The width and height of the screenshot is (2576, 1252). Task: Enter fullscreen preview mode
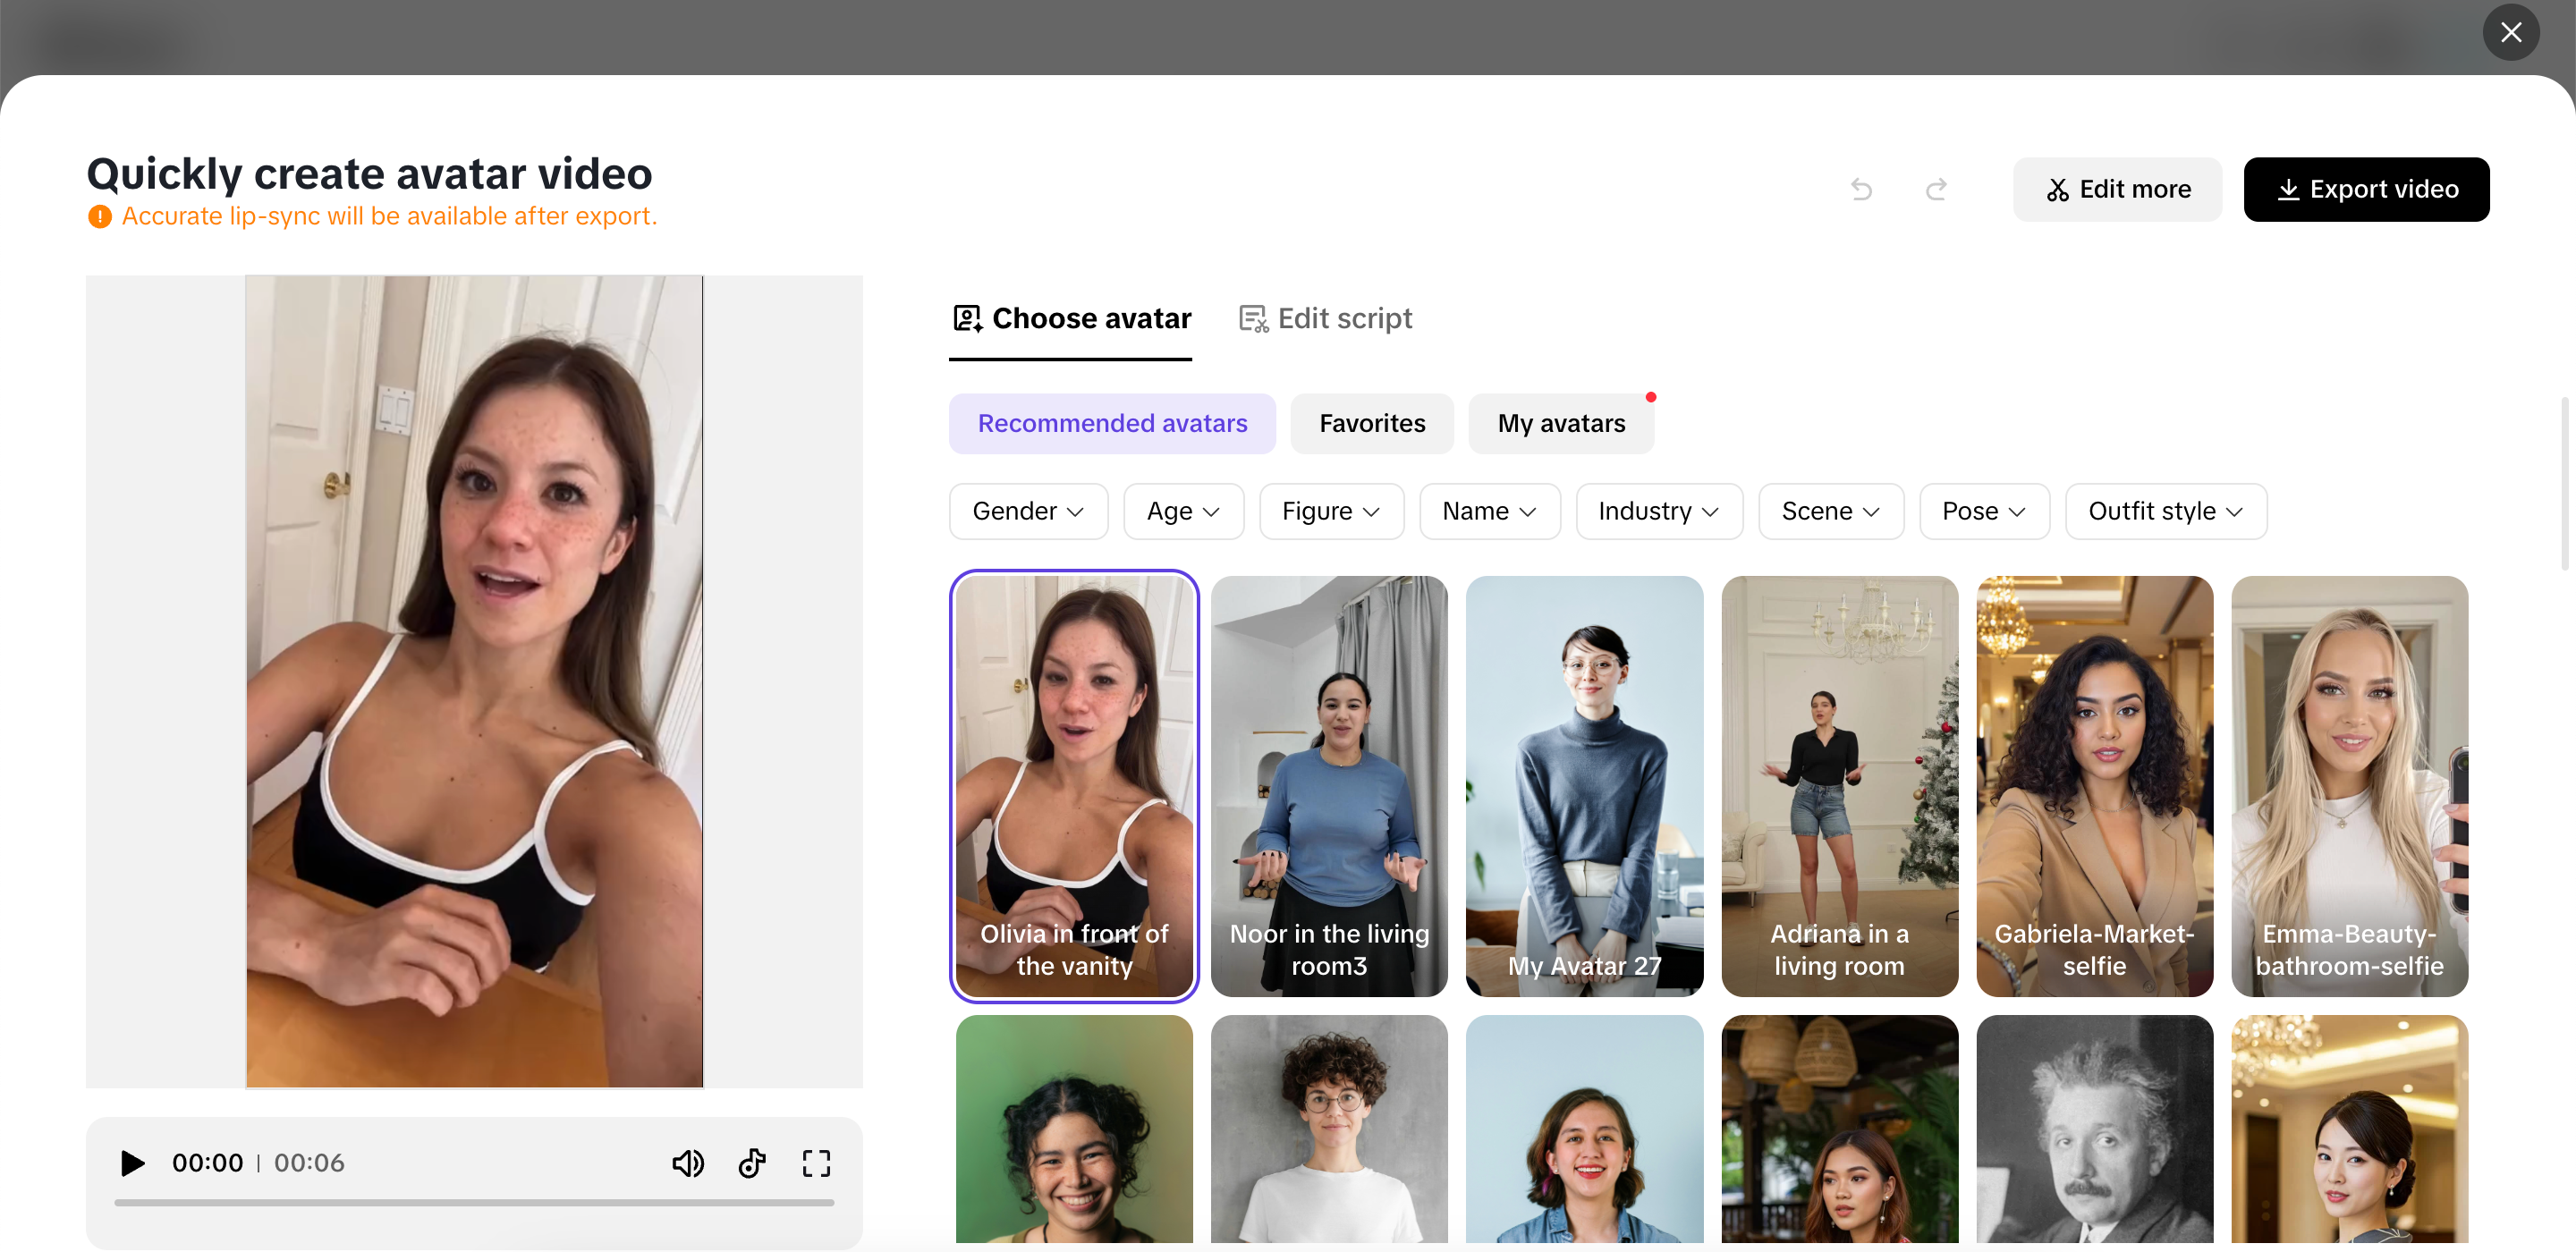(816, 1163)
